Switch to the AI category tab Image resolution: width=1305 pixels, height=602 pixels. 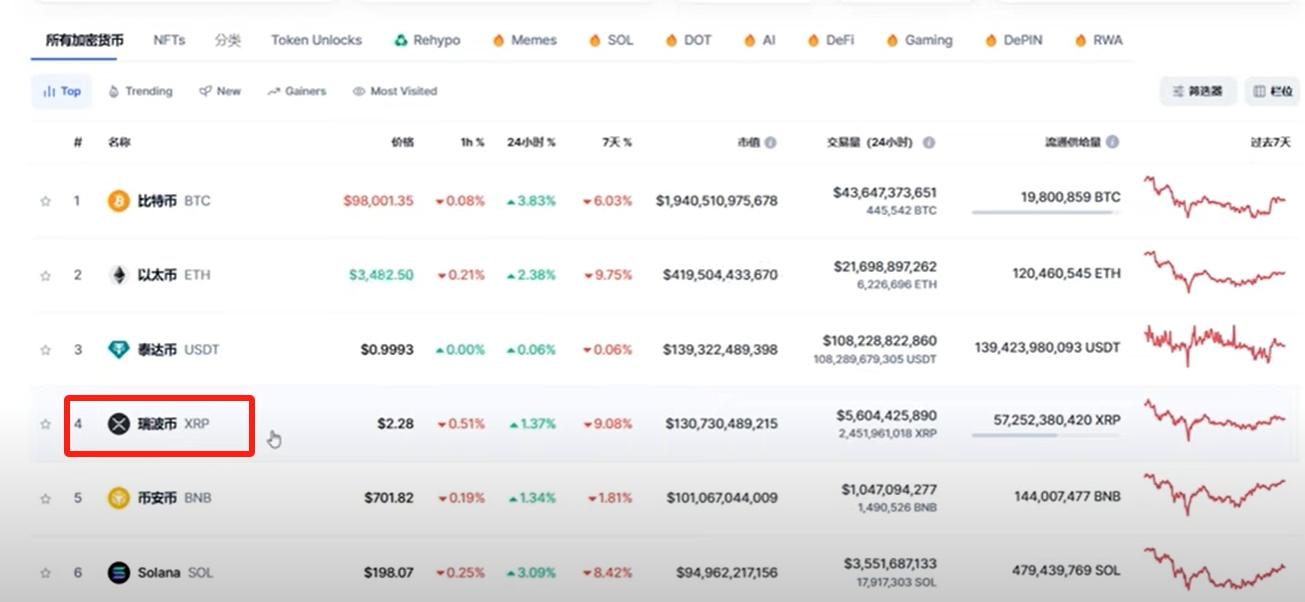(760, 41)
